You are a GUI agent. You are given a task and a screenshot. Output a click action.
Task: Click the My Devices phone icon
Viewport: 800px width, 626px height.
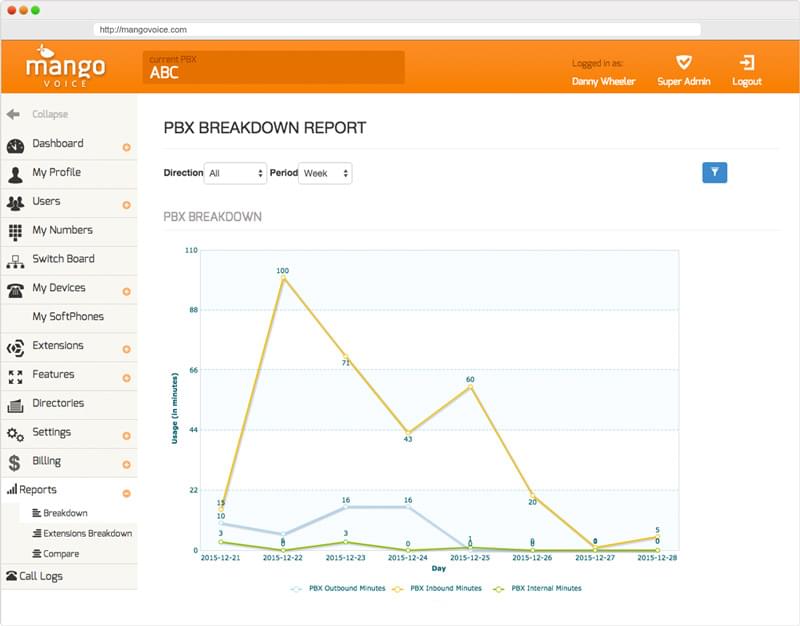coord(15,289)
